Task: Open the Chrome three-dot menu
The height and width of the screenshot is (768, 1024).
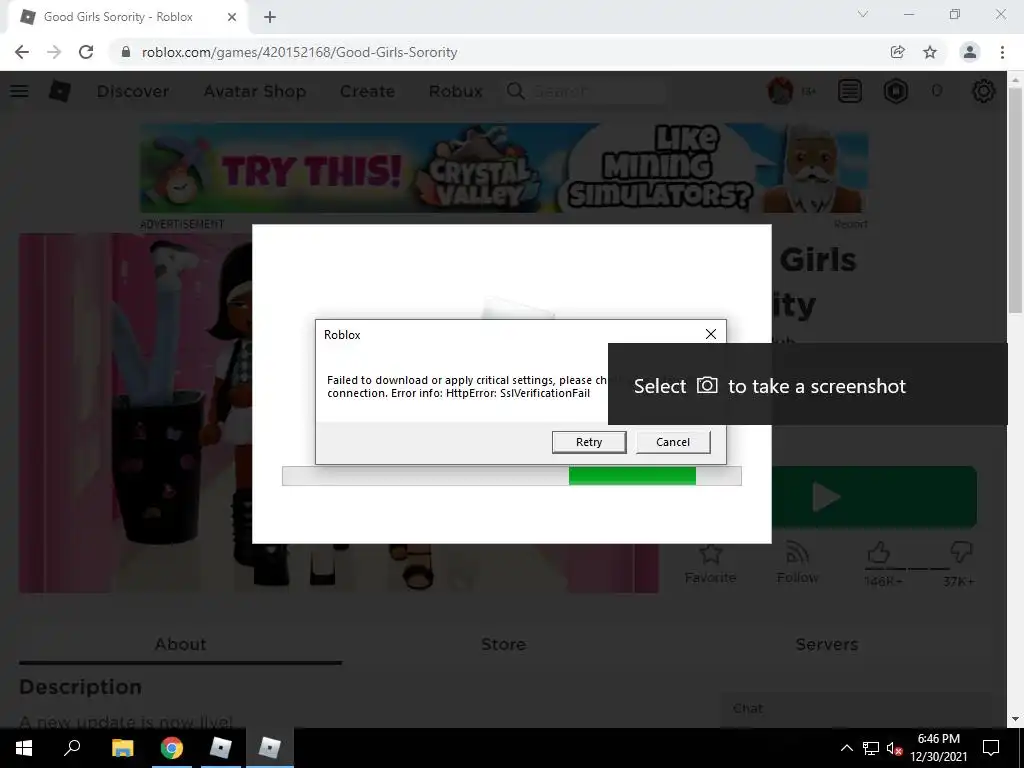Action: (x=1002, y=52)
